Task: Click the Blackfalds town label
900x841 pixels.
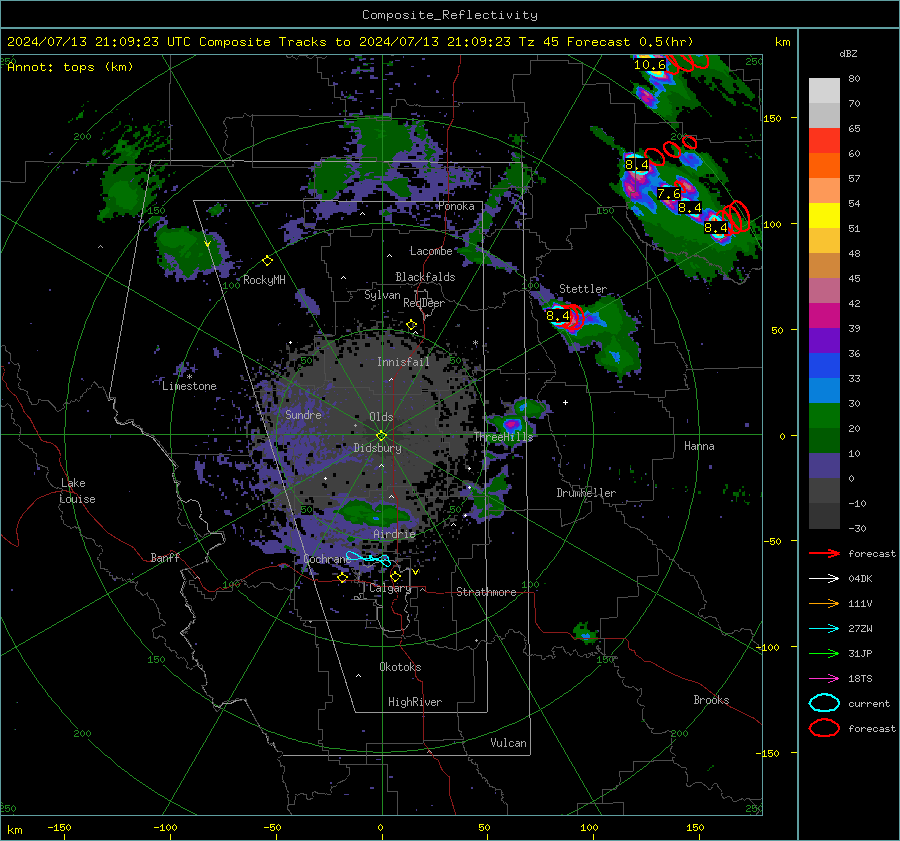Action: coord(425,277)
